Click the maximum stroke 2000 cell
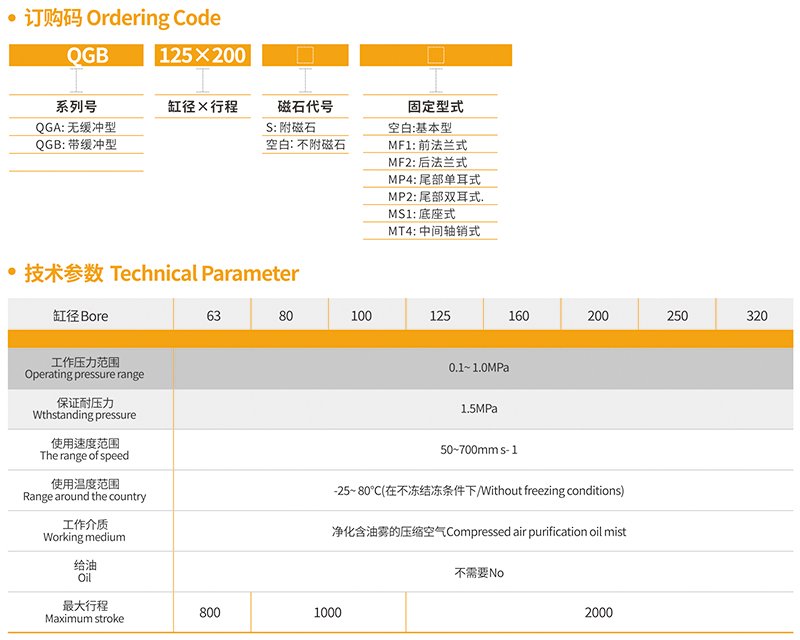 click(598, 612)
